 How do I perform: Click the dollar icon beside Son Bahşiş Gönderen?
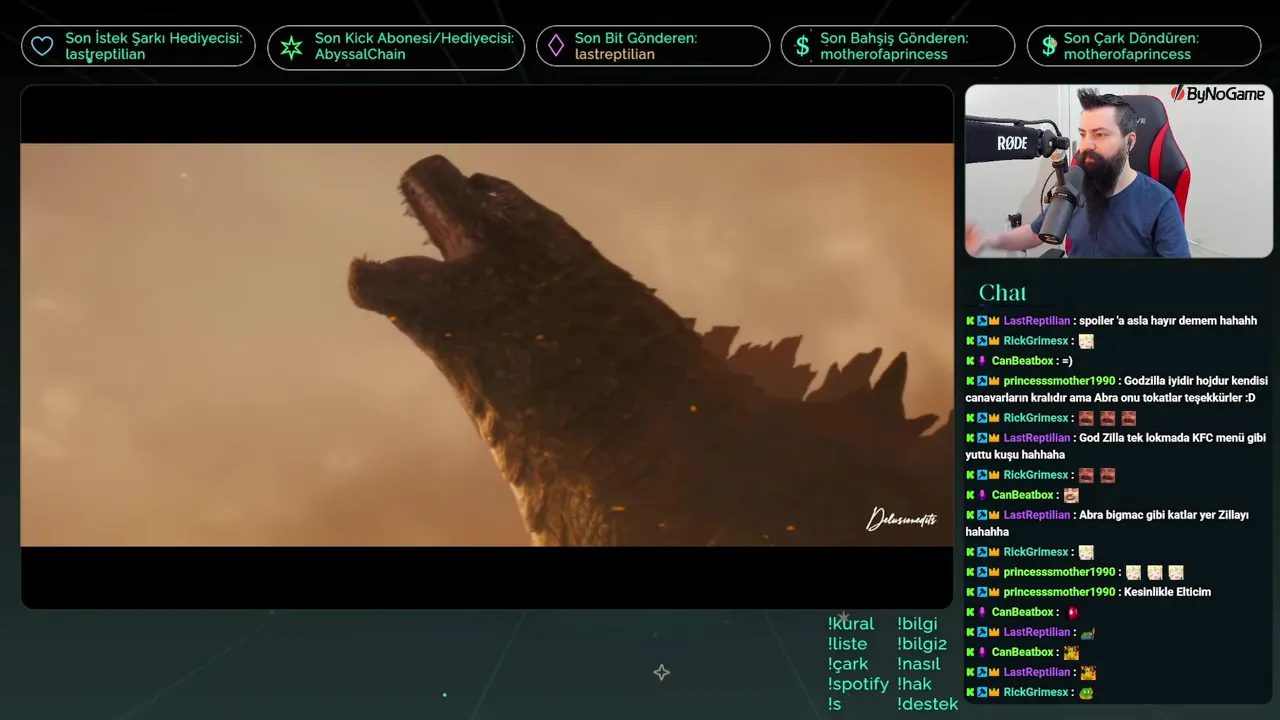coord(802,46)
